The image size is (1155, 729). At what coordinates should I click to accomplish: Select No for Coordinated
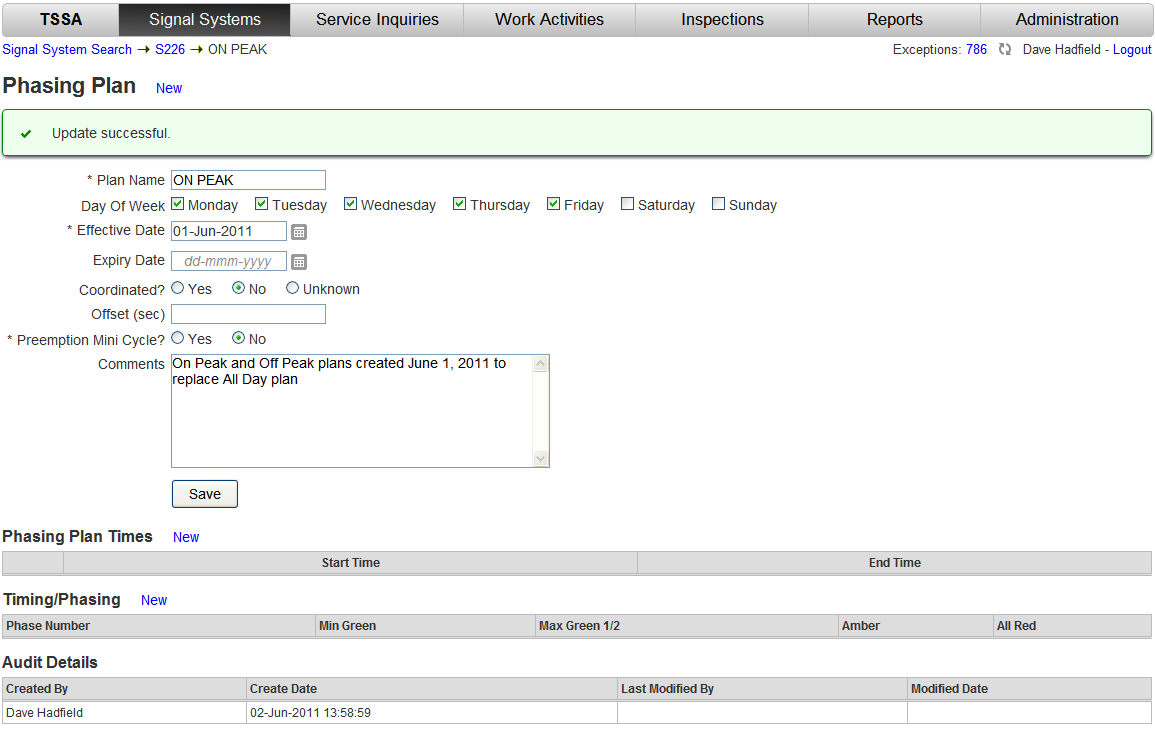coord(238,288)
